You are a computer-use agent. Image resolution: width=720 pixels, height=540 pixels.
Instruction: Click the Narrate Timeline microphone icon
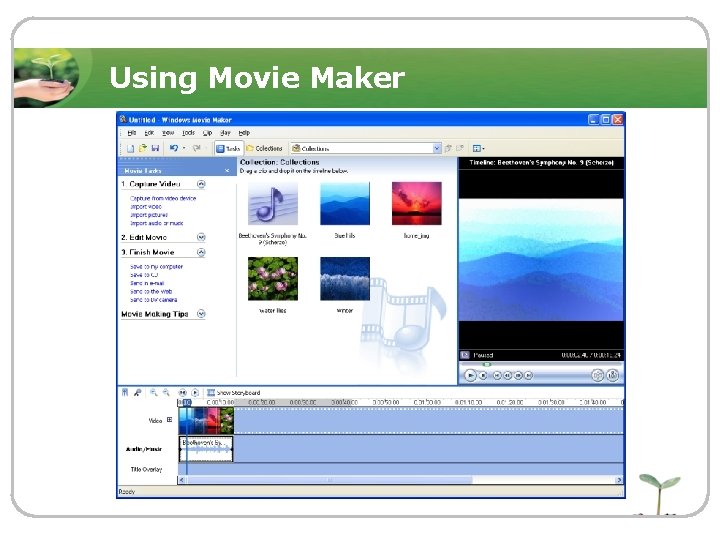click(x=137, y=393)
